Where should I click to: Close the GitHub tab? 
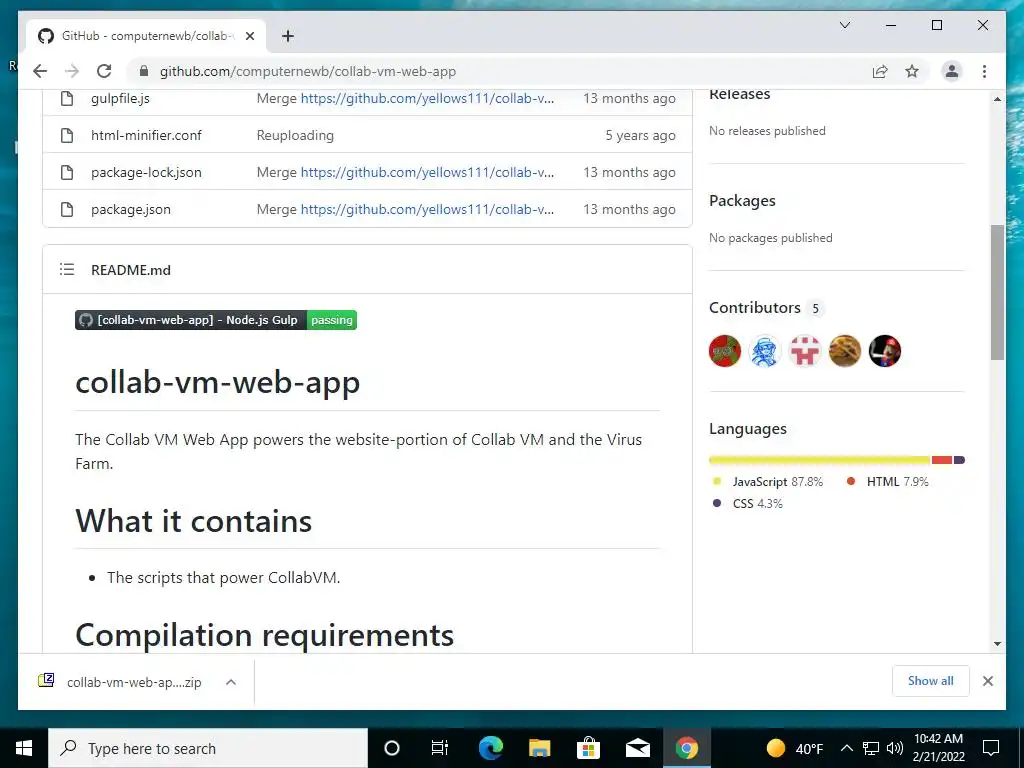tap(249, 36)
